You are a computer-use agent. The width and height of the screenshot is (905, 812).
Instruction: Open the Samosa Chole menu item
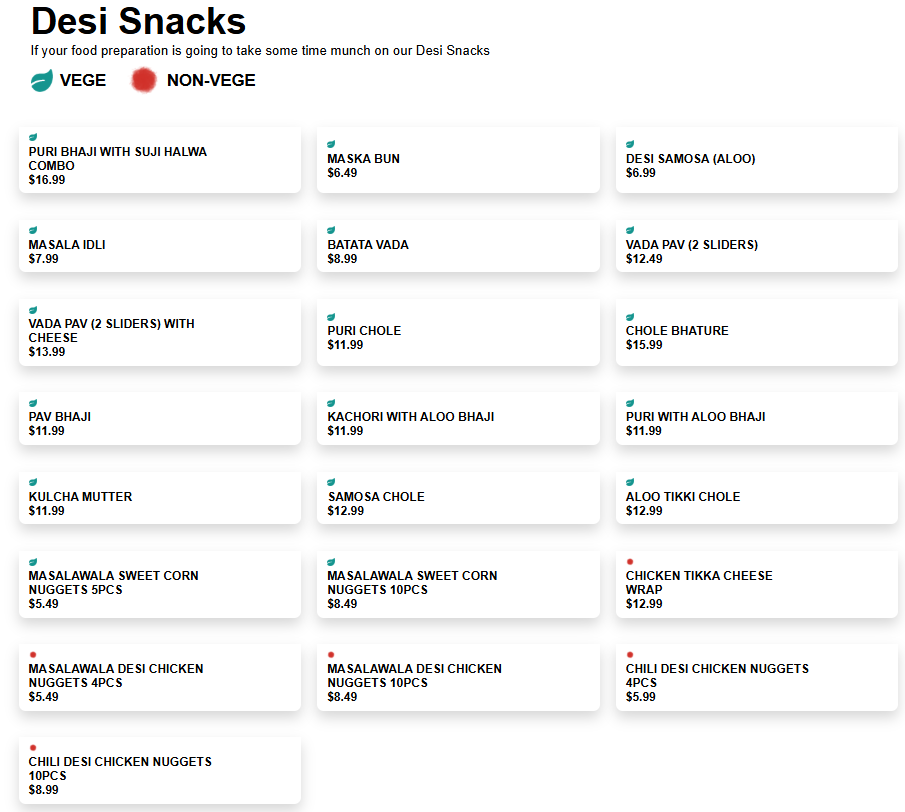click(x=458, y=498)
